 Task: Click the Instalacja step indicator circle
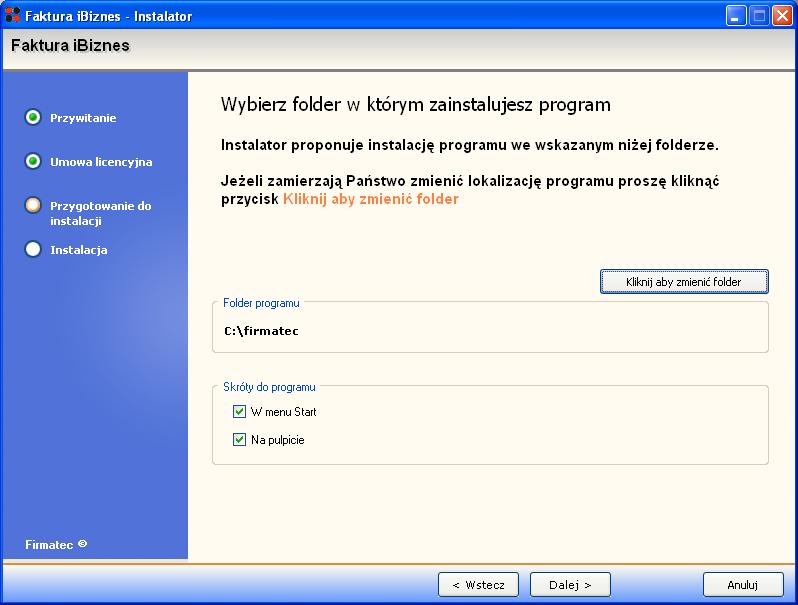point(33,249)
